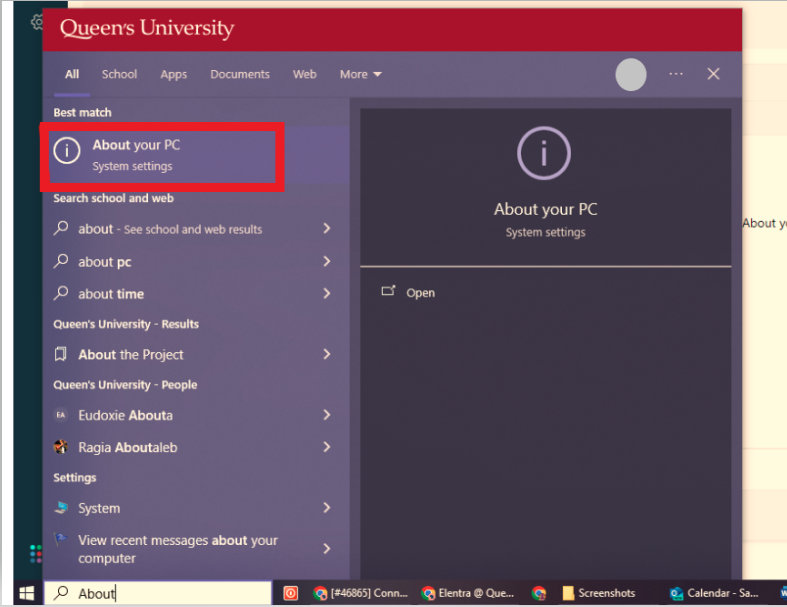
Task: Click the EA initials avatar
Action: coord(61,415)
